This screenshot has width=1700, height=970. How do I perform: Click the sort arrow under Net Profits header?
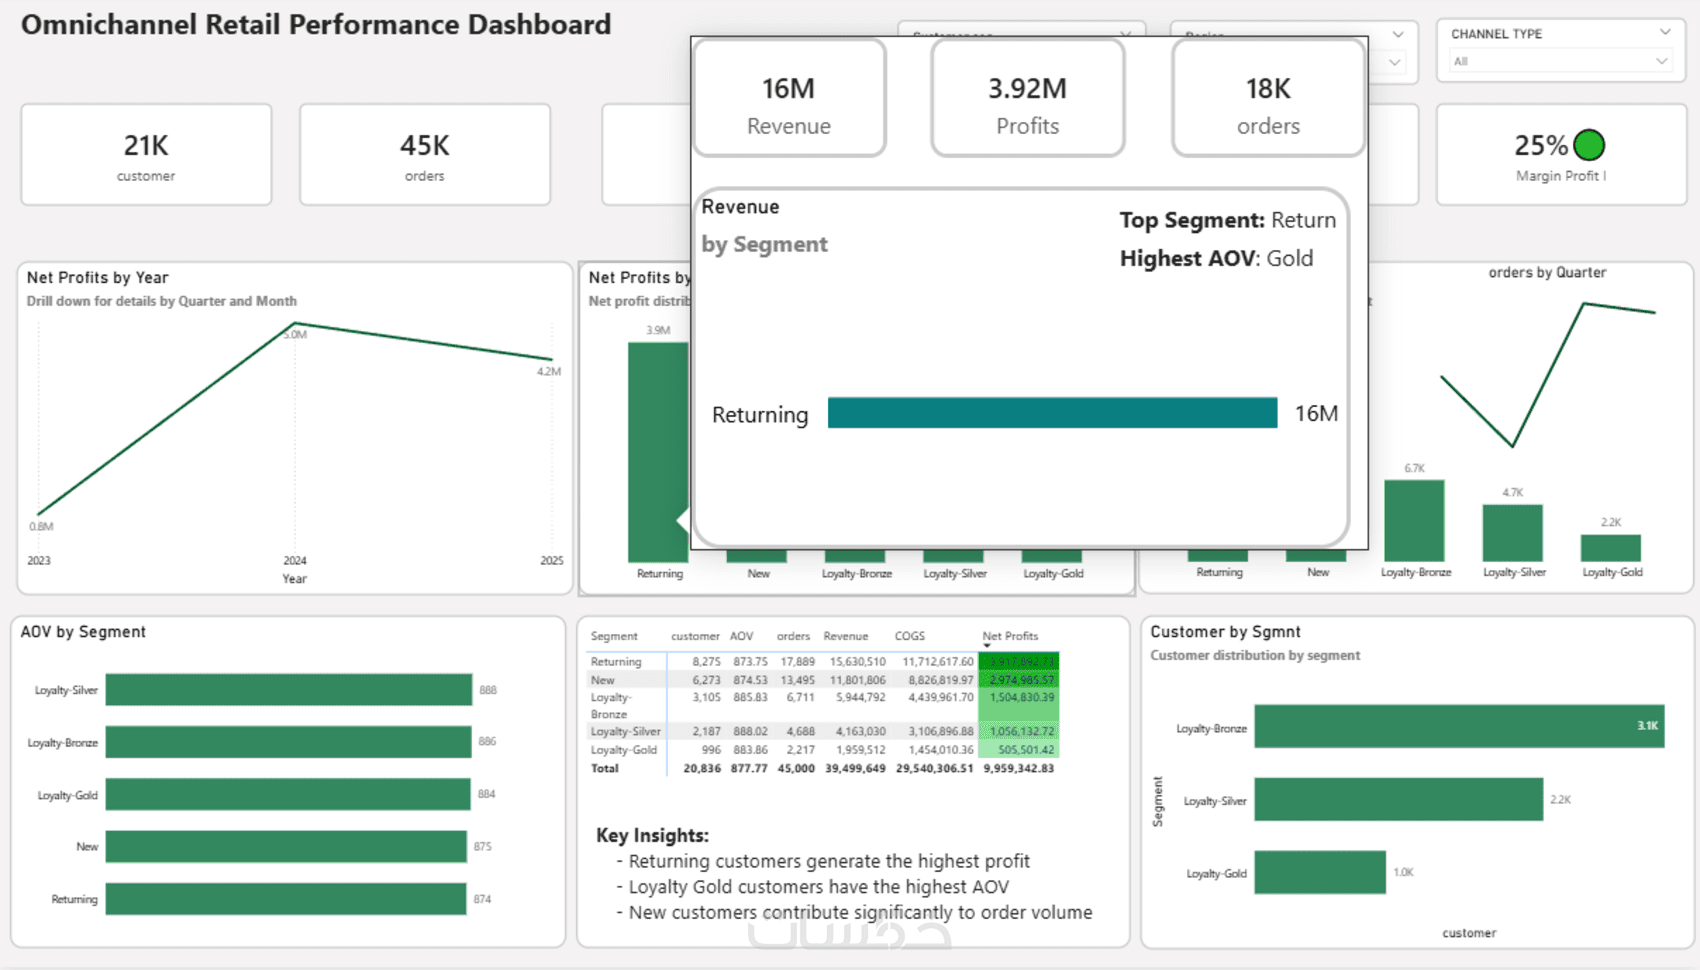click(x=987, y=646)
